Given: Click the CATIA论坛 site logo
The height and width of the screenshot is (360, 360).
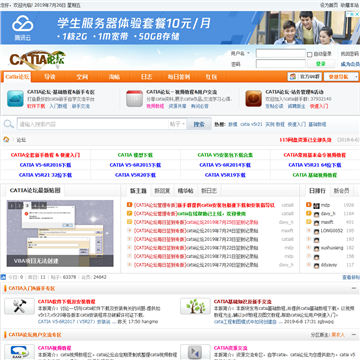Looking at the screenshot, I should [37, 60].
